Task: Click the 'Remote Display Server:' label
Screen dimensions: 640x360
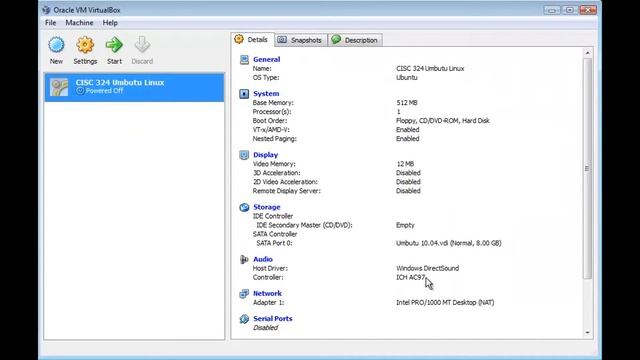Action: pos(287,191)
